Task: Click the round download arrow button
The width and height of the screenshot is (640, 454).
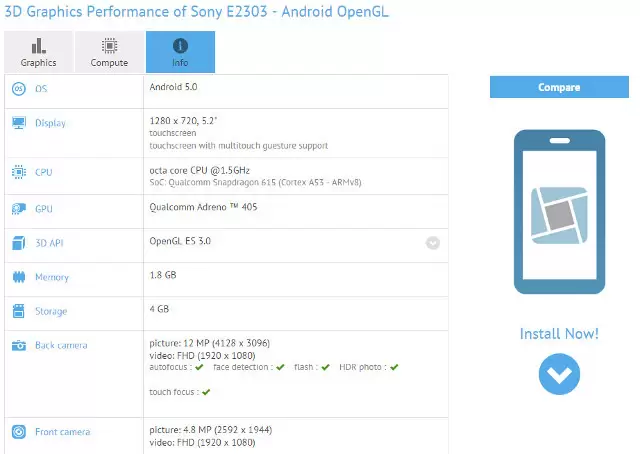Action: (x=559, y=374)
